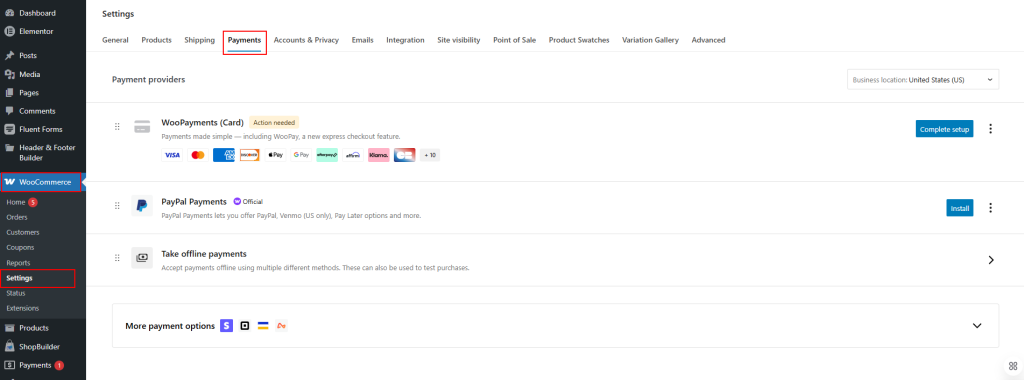Open WooCommerce Home submenu
Viewport: 1024px width, 380px height.
16,202
